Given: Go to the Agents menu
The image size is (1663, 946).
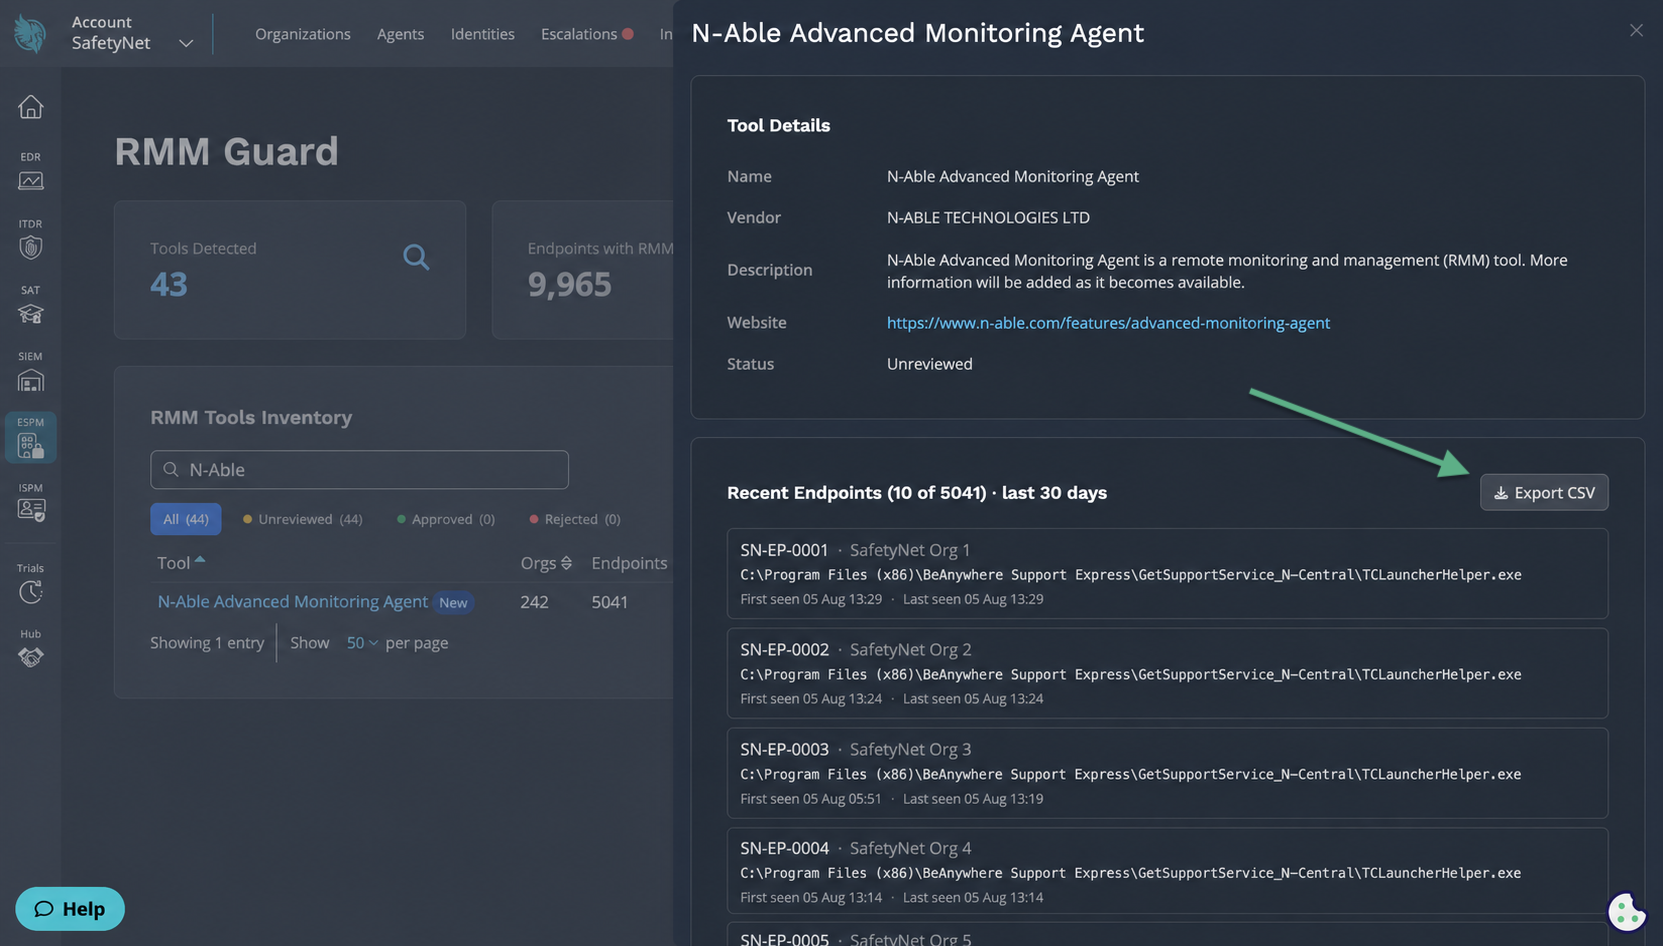Looking at the screenshot, I should point(400,34).
